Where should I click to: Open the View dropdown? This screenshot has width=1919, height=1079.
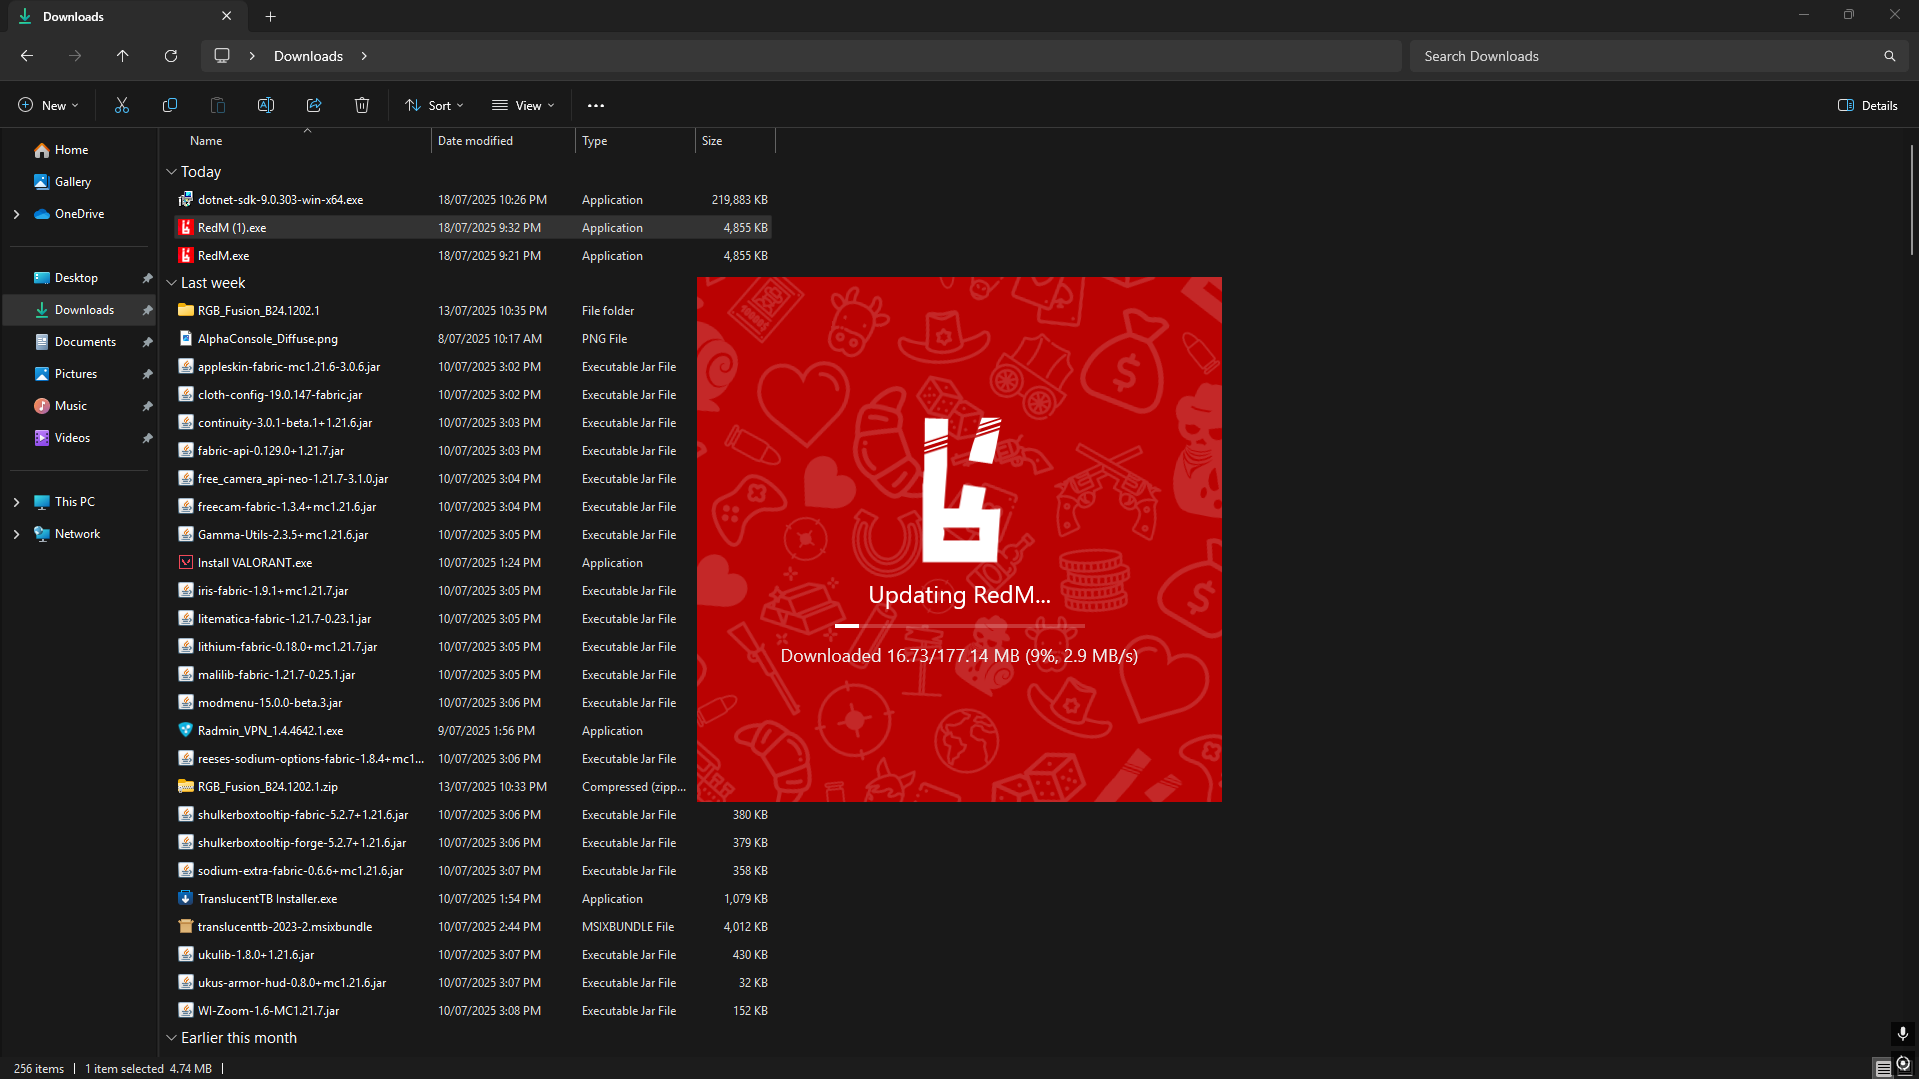tap(523, 105)
